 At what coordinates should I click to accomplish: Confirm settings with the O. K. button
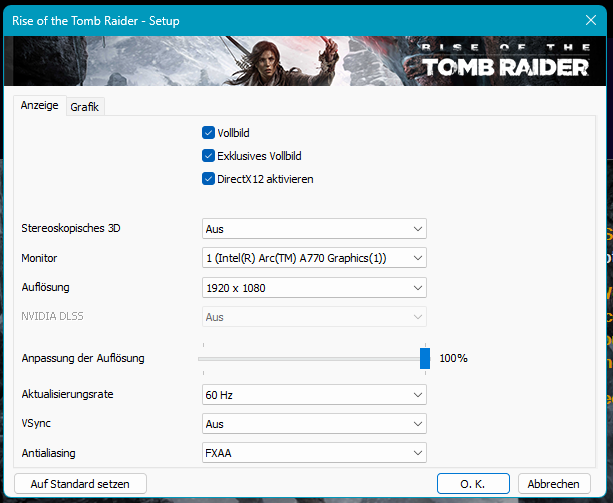point(473,484)
